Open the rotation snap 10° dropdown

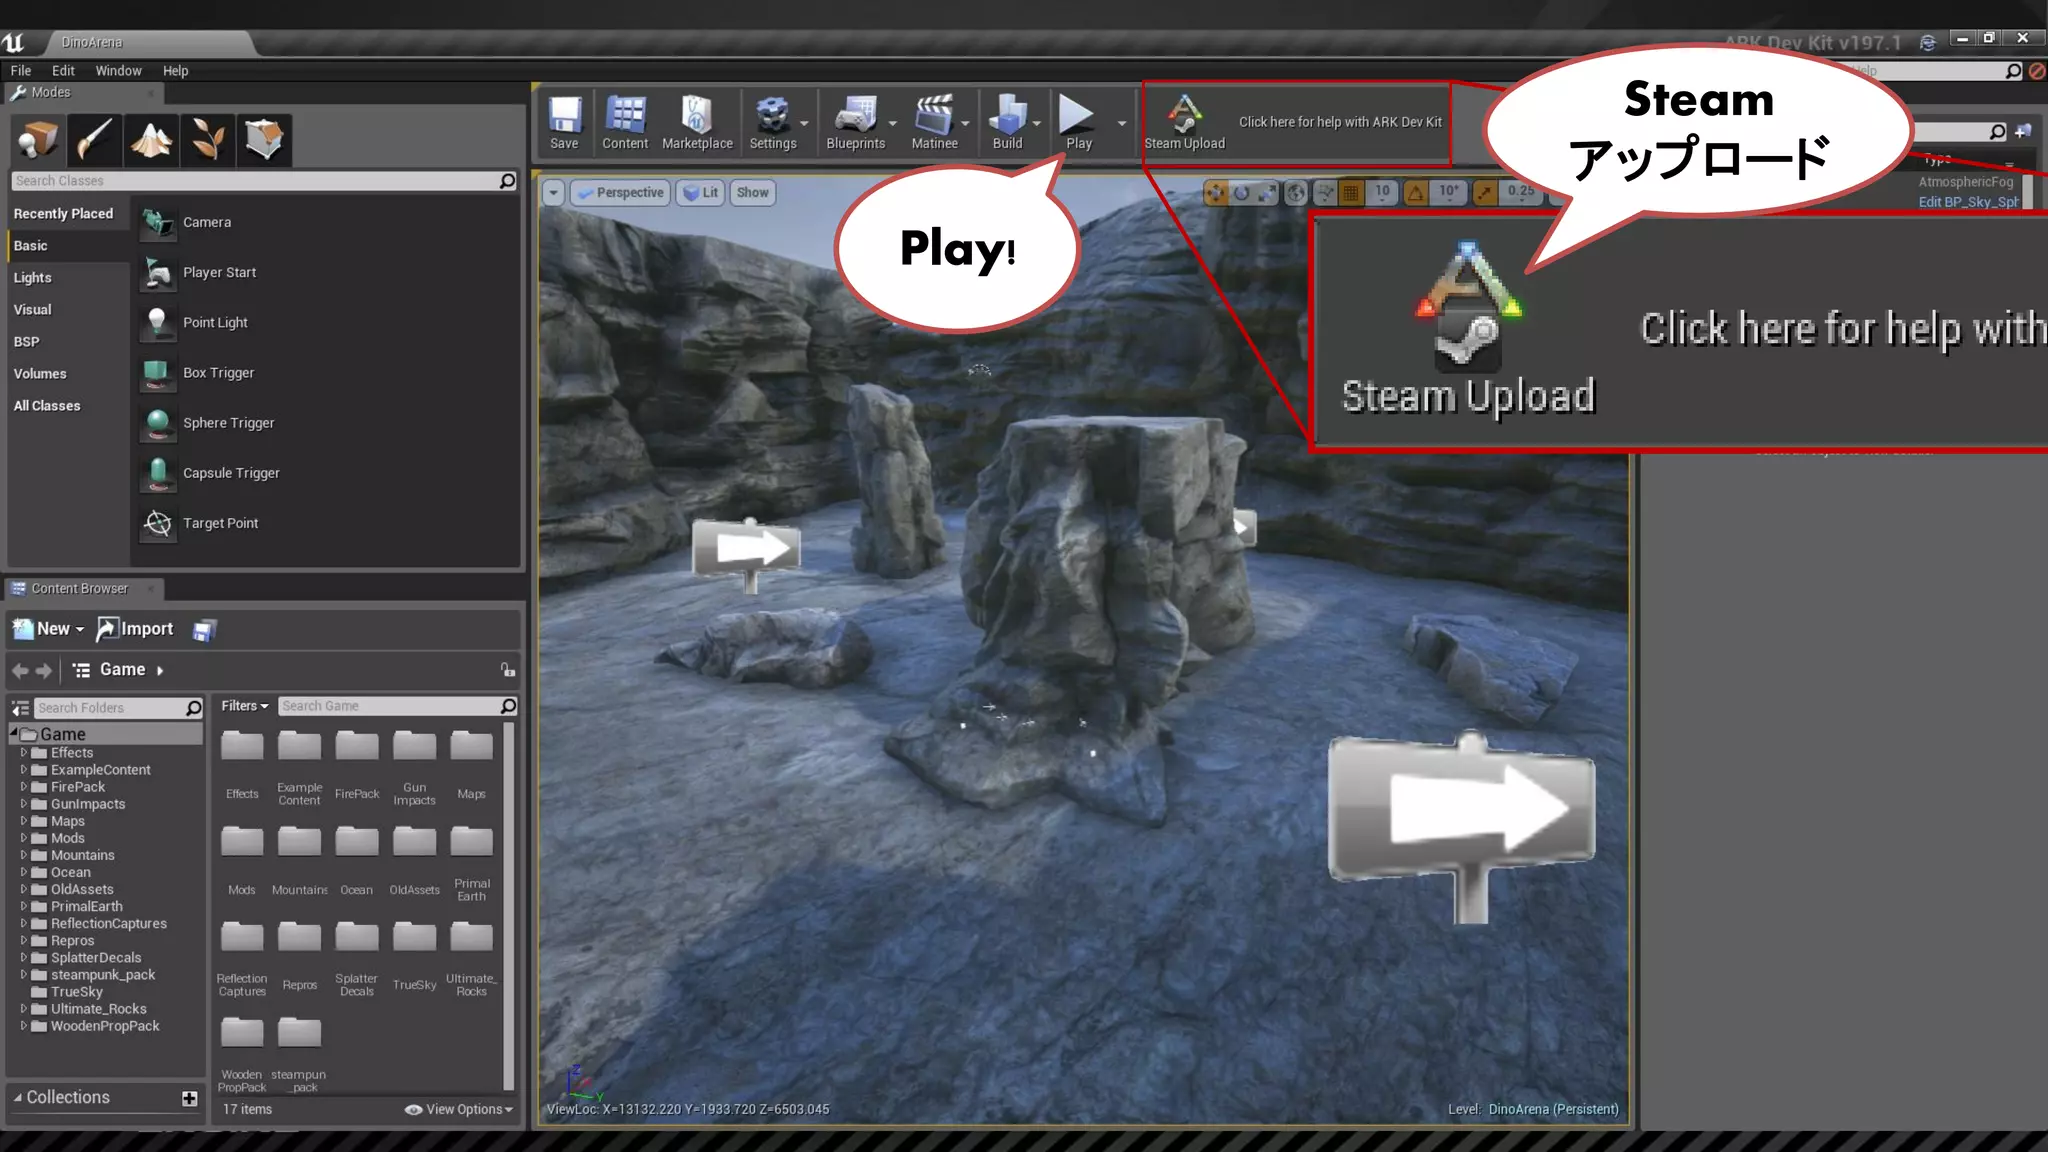coord(1448,192)
